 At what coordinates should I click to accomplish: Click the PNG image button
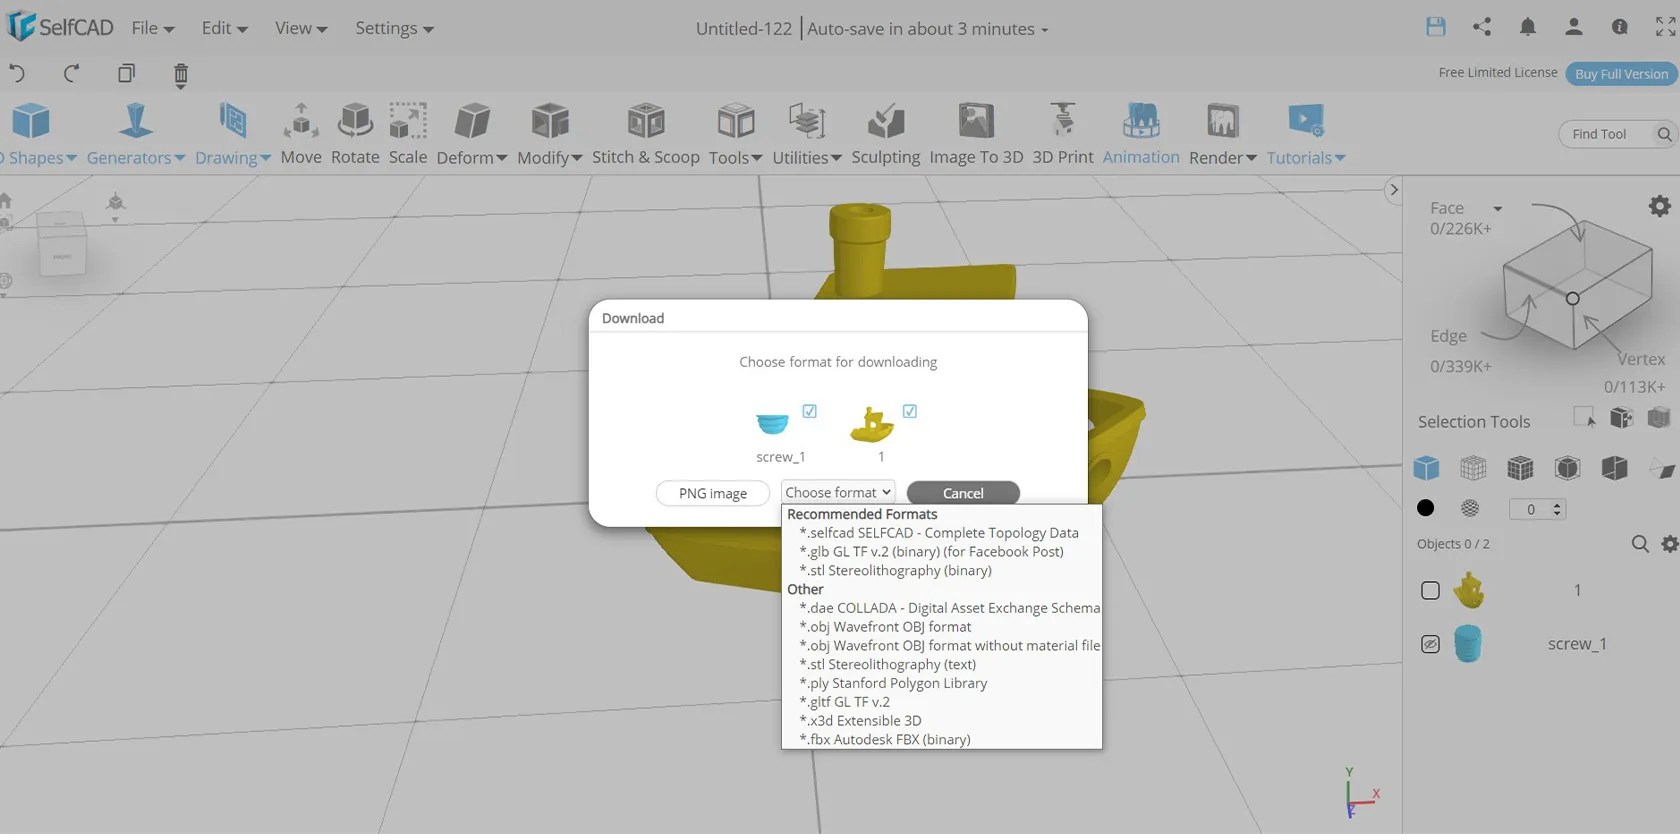point(713,493)
